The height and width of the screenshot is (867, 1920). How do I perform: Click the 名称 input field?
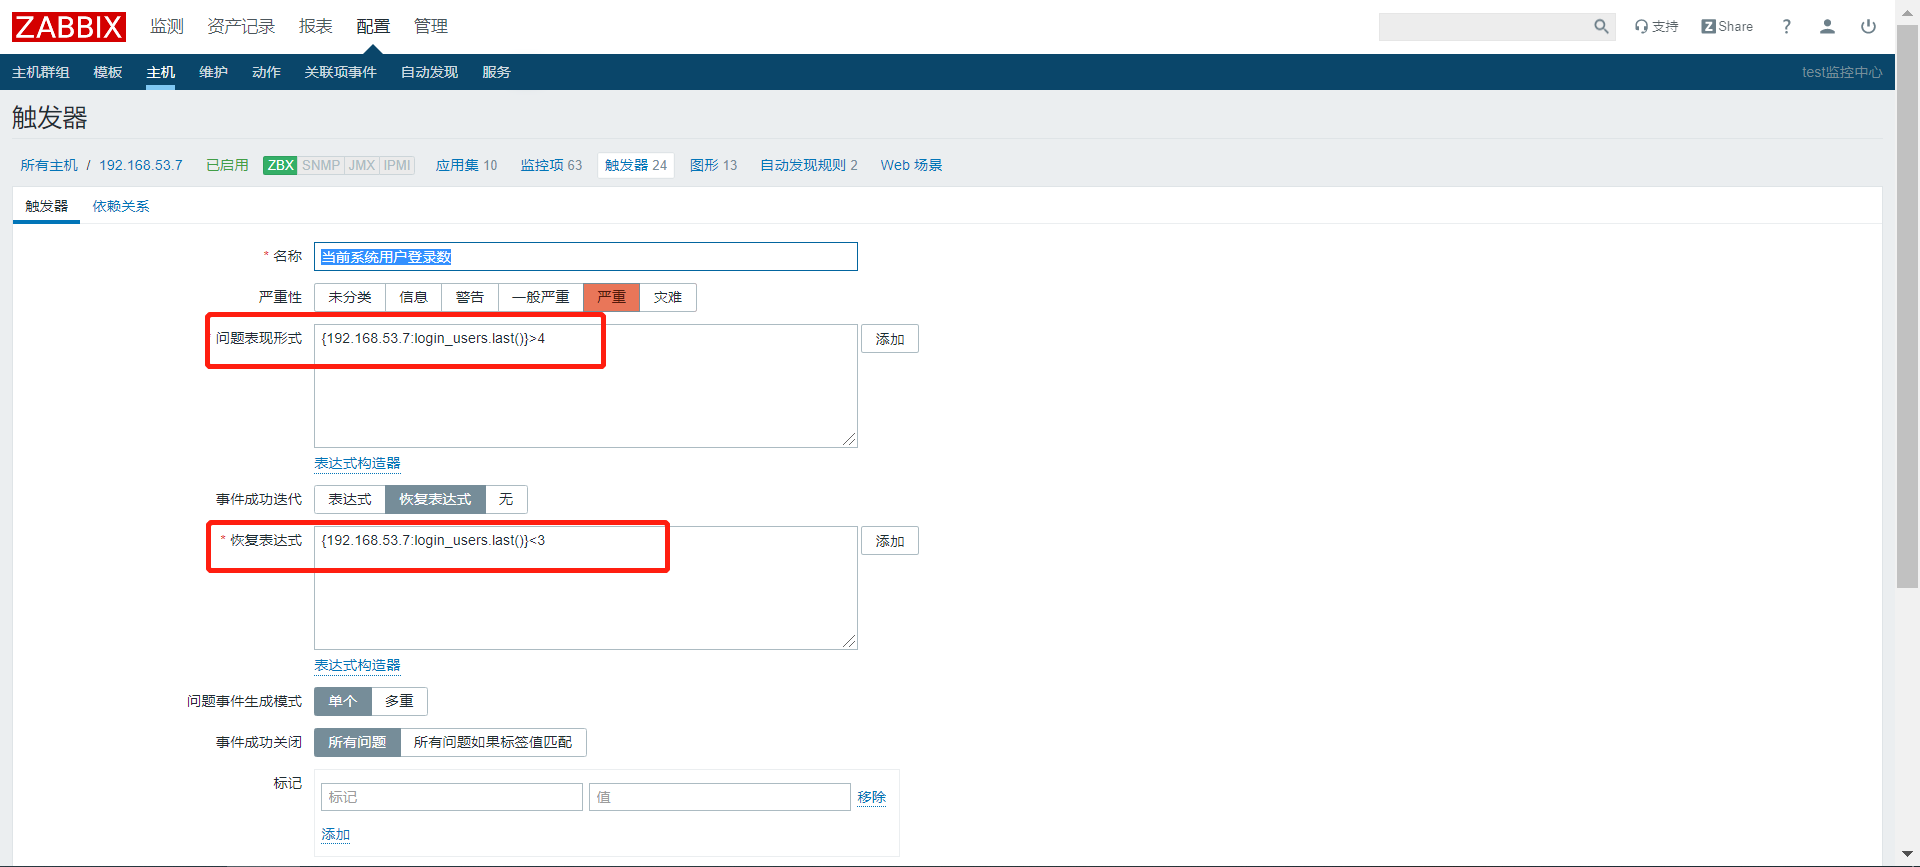pyautogui.click(x=586, y=257)
